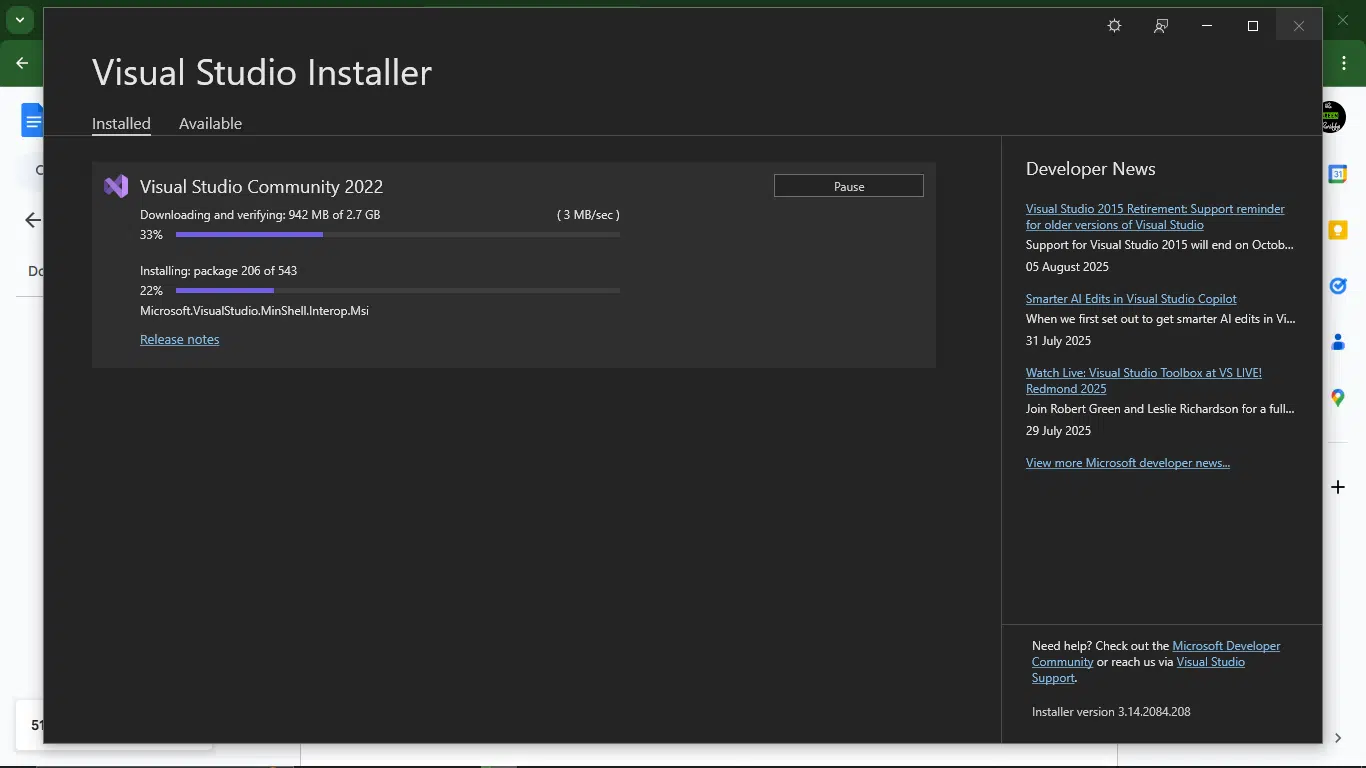1366x768 pixels.
Task: Open the three-dot browser menu
Action: pos(1344,63)
